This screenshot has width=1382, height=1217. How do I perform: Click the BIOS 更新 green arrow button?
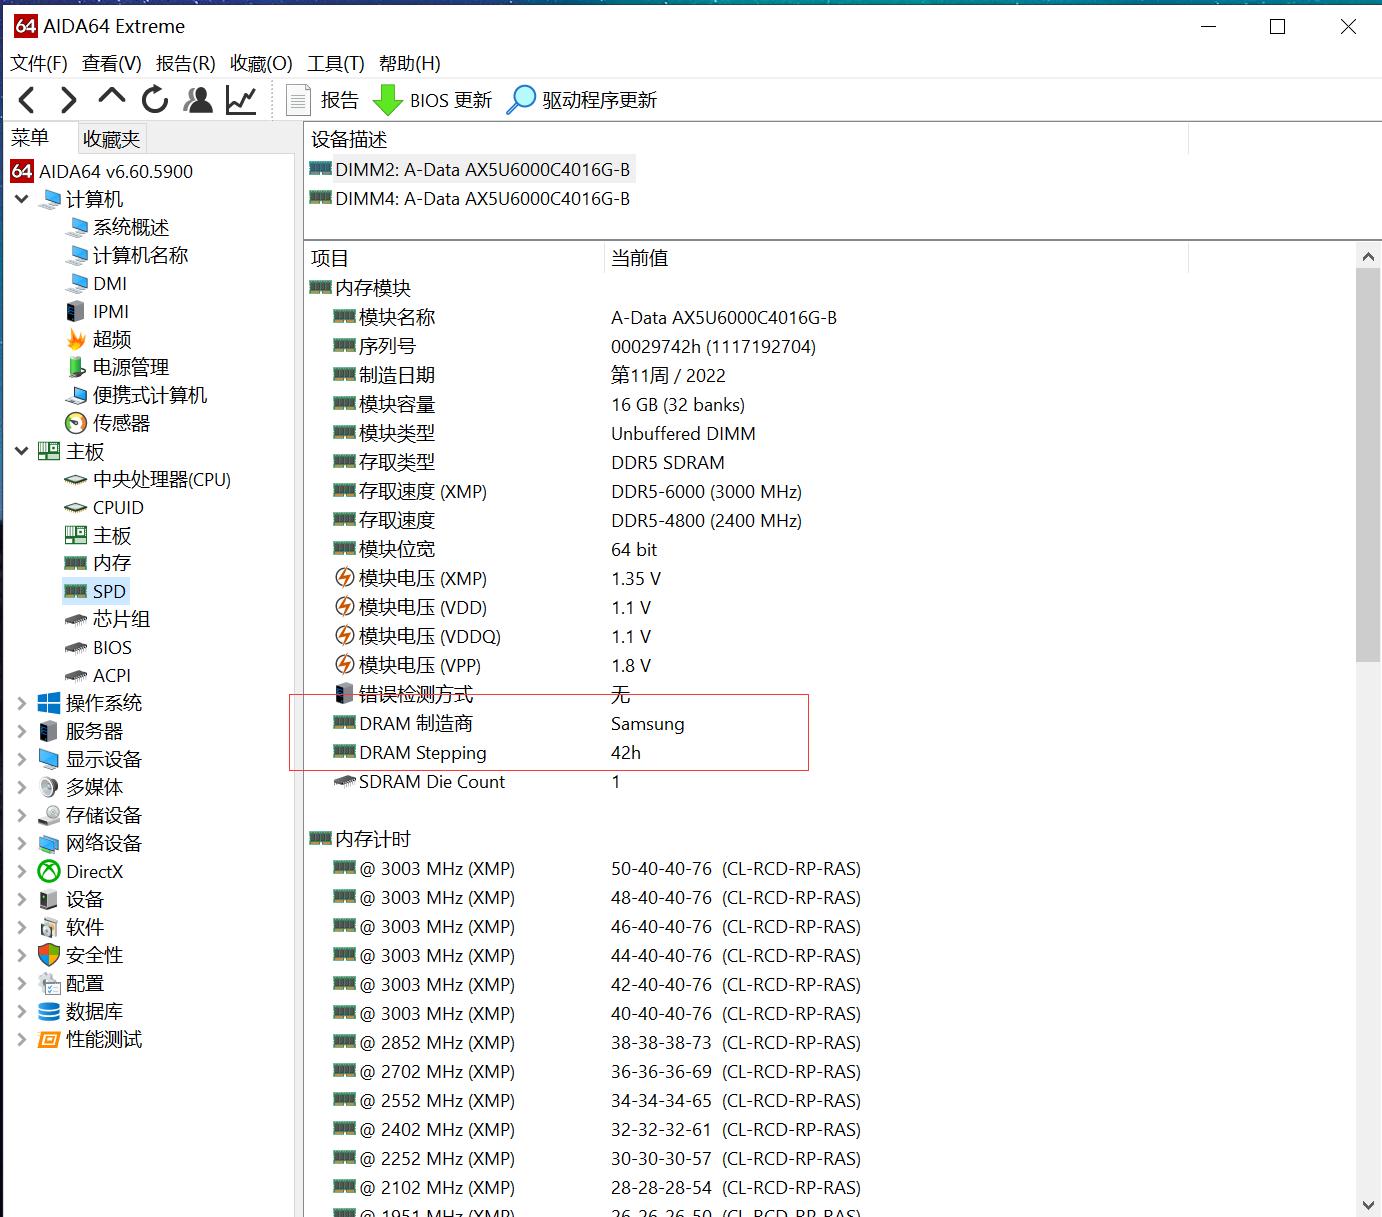click(x=432, y=100)
